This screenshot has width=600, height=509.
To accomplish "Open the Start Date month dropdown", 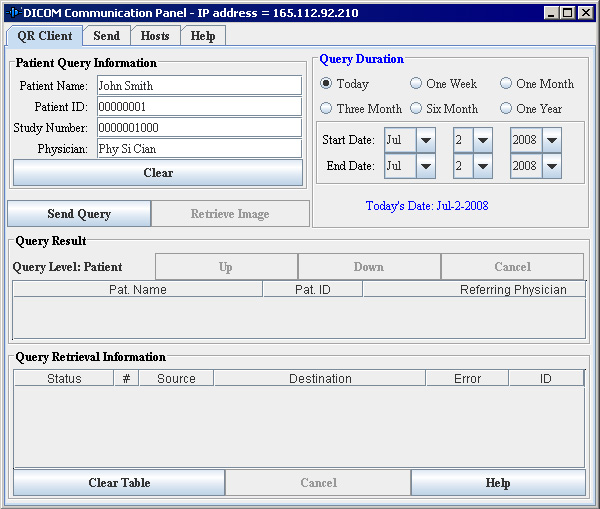I will click(426, 139).
